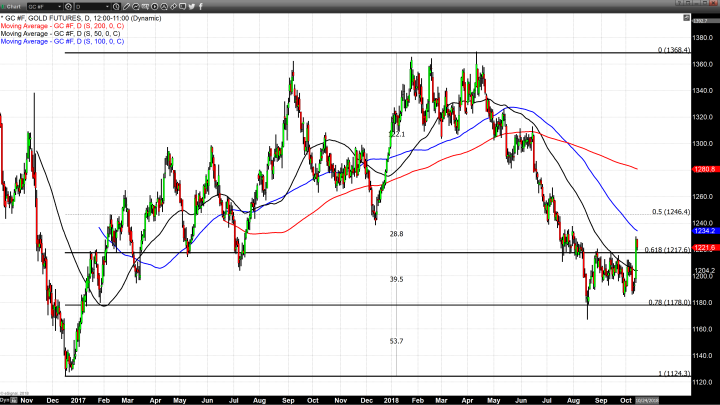The image size is (720, 405).
Task: Click the red 1280.8 price marker
Action: tap(706, 169)
